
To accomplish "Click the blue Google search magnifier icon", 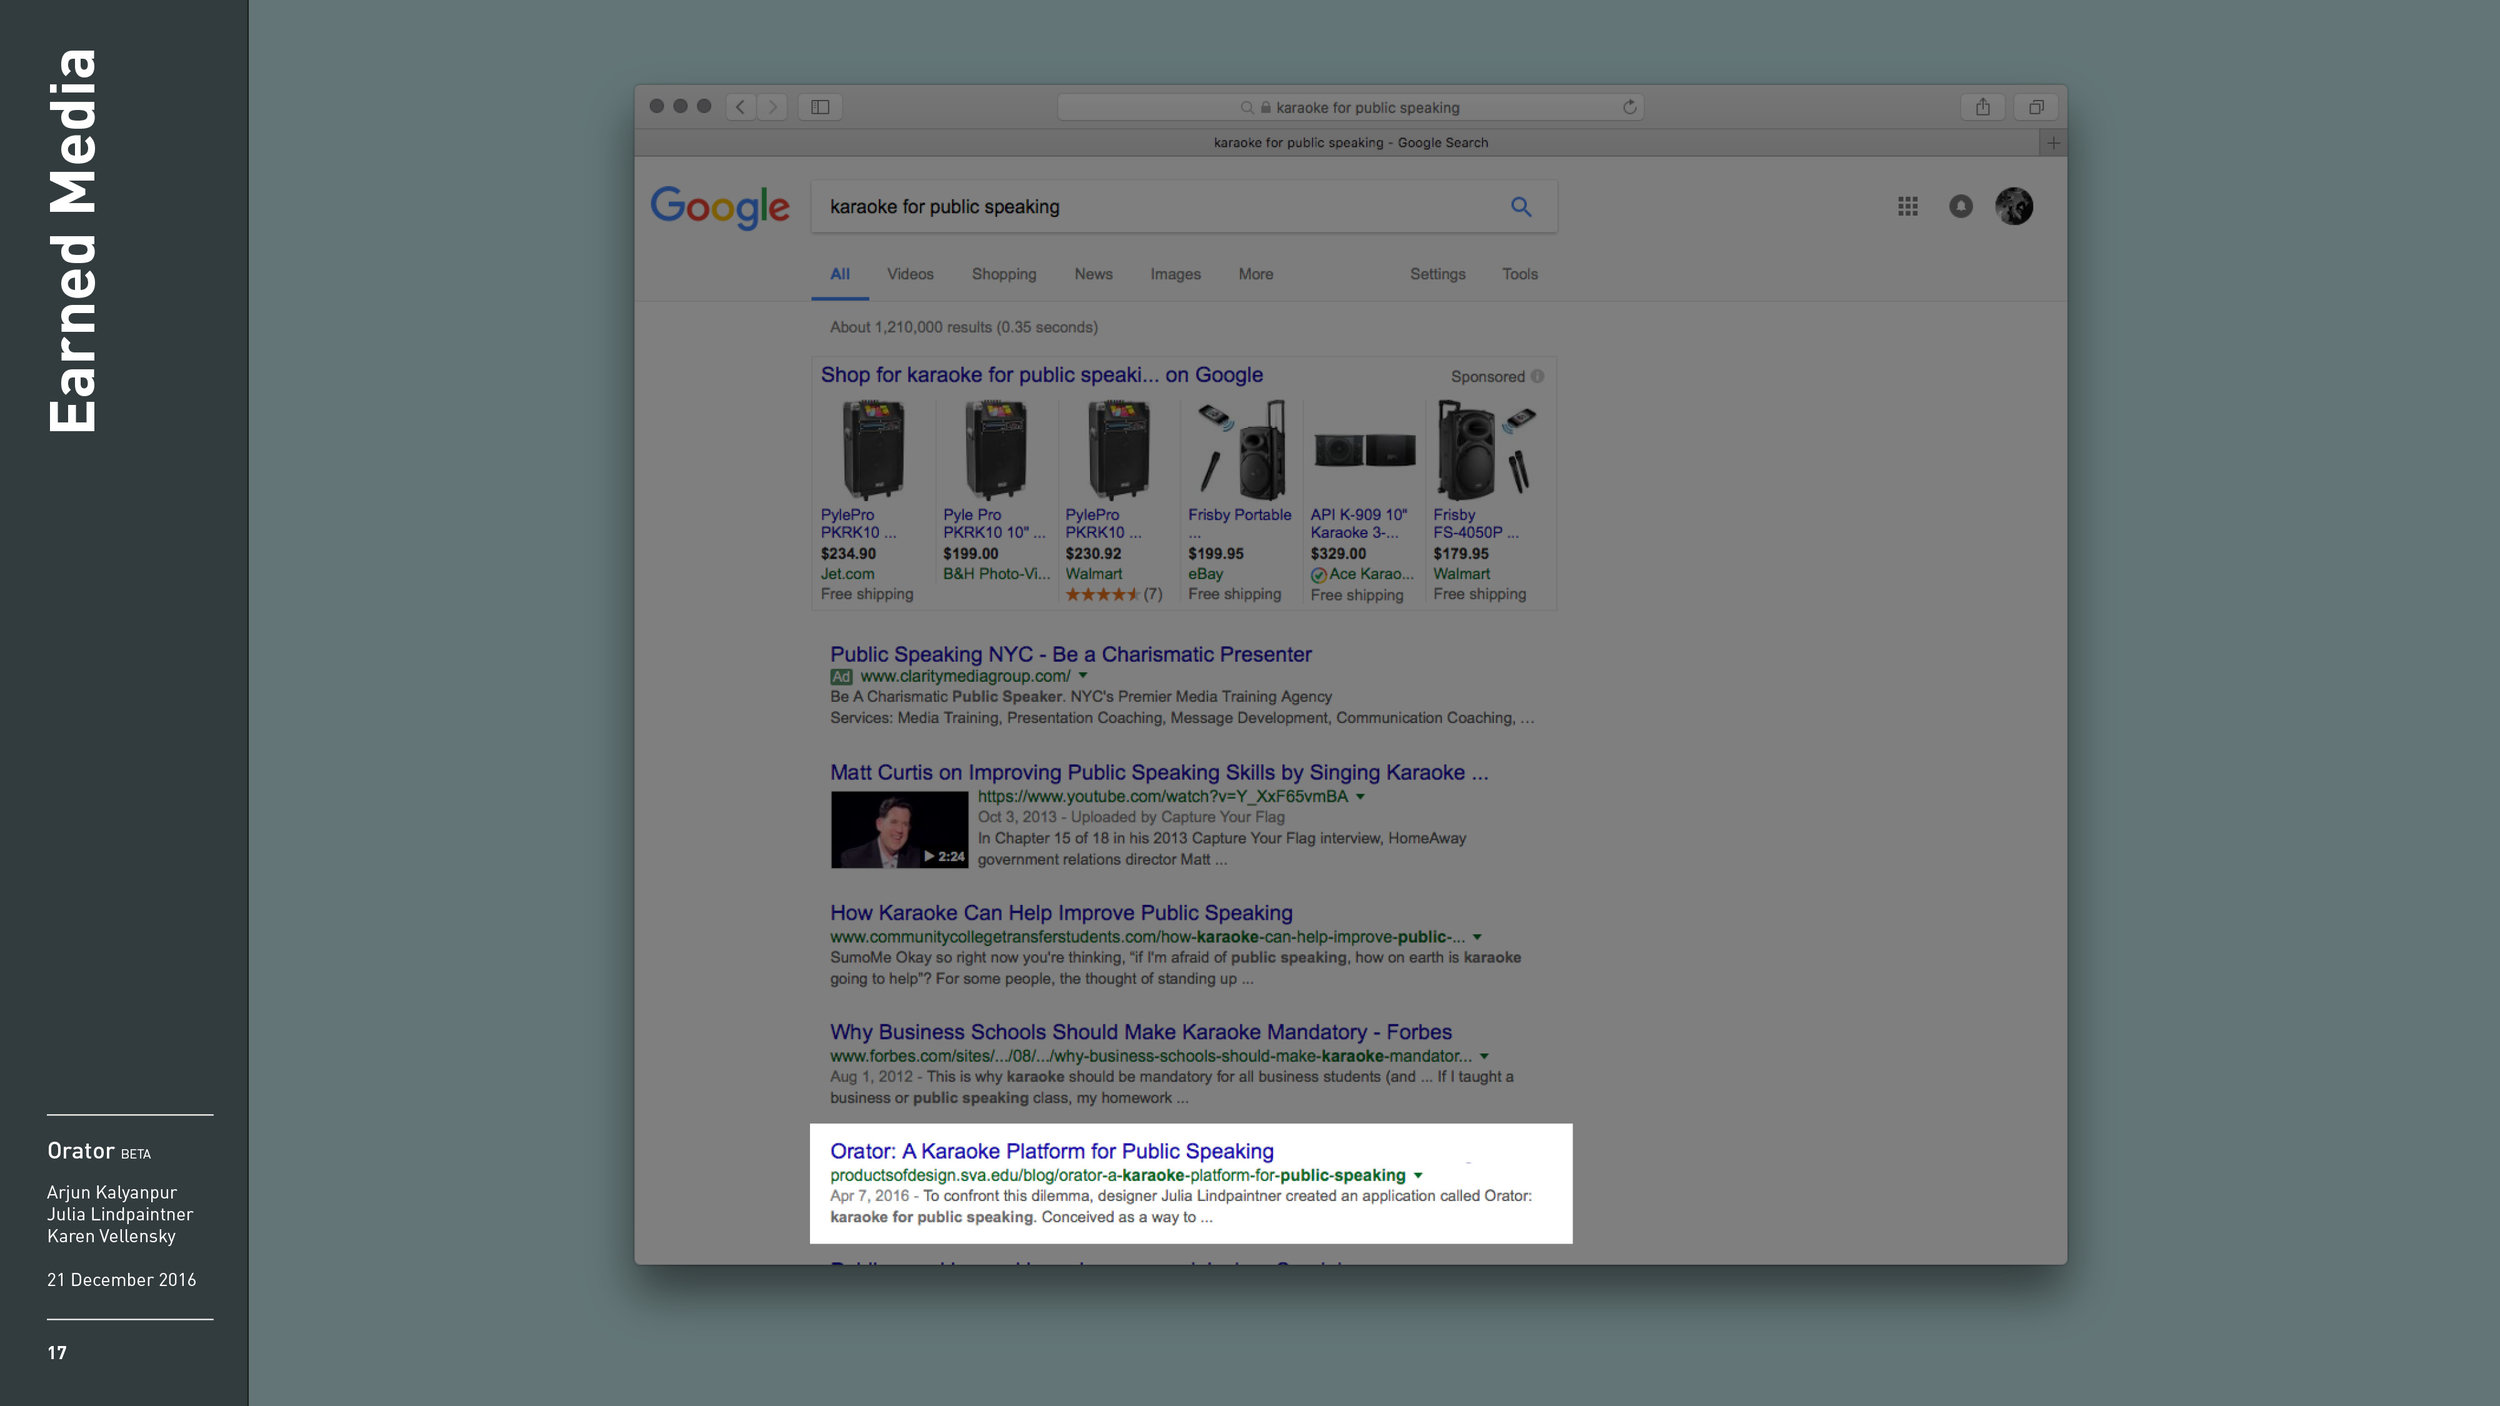I will (x=1521, y=207).
